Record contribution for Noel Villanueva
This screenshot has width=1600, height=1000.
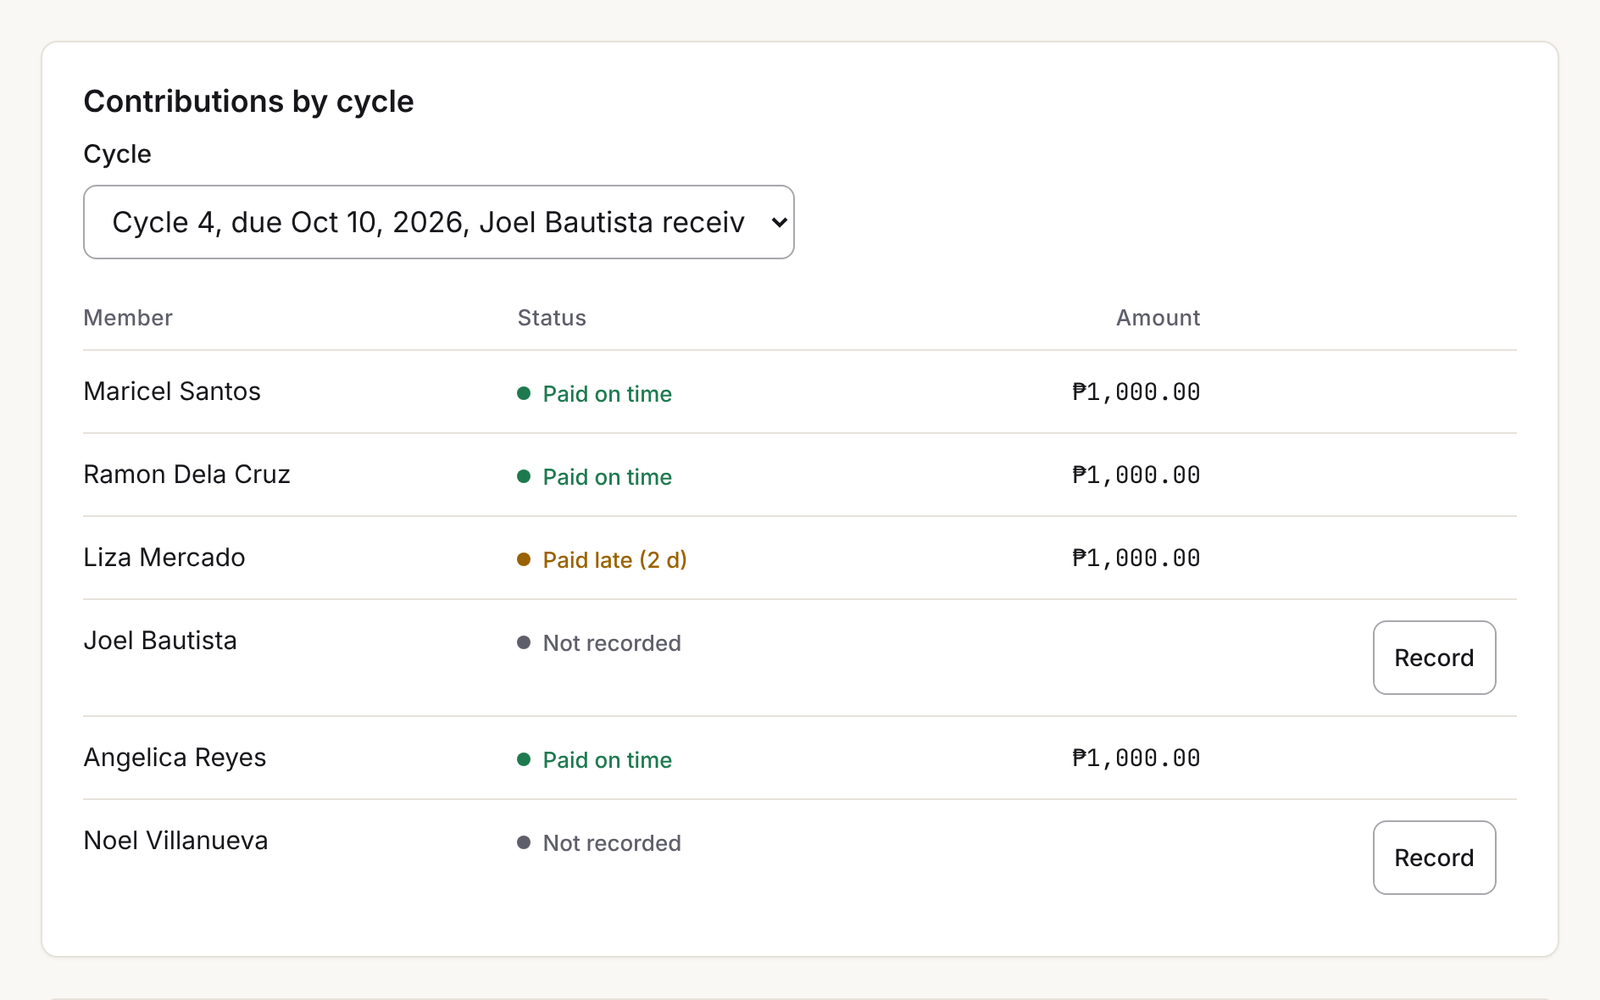click(x=1434, y=858)
